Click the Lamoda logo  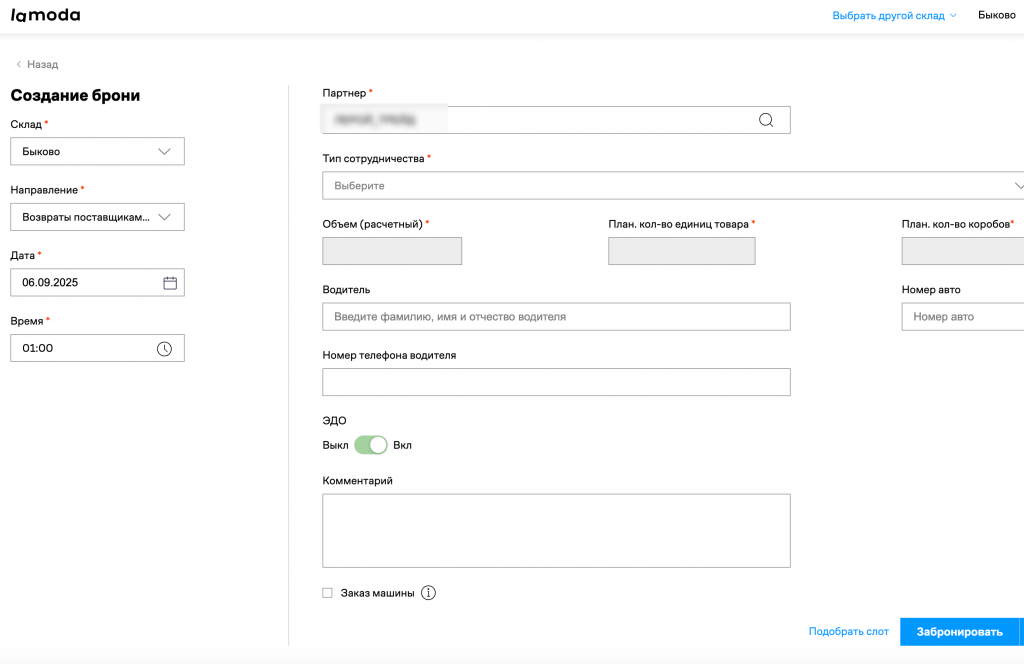pyautogui.click(x=45, y=16)
